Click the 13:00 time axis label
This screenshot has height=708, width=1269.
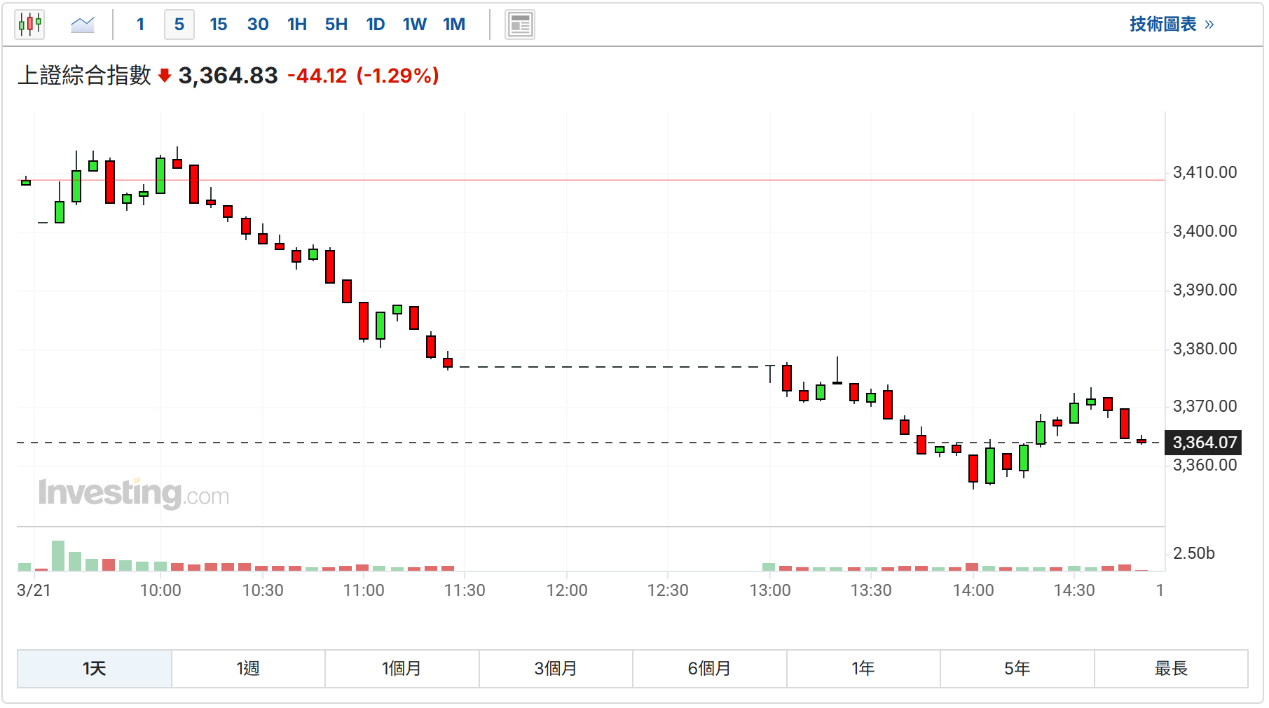(770, 590)
